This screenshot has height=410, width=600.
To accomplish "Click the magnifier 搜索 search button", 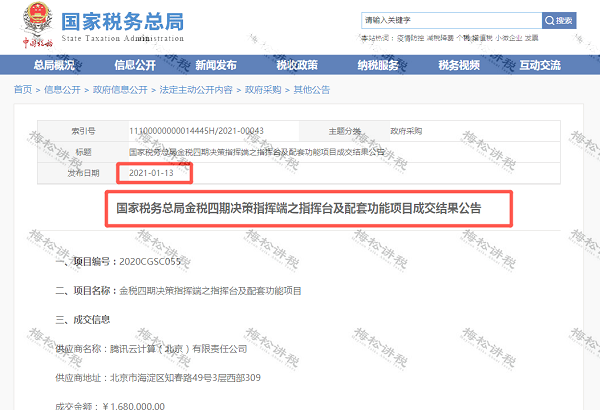I will click(x=558, y=20).
